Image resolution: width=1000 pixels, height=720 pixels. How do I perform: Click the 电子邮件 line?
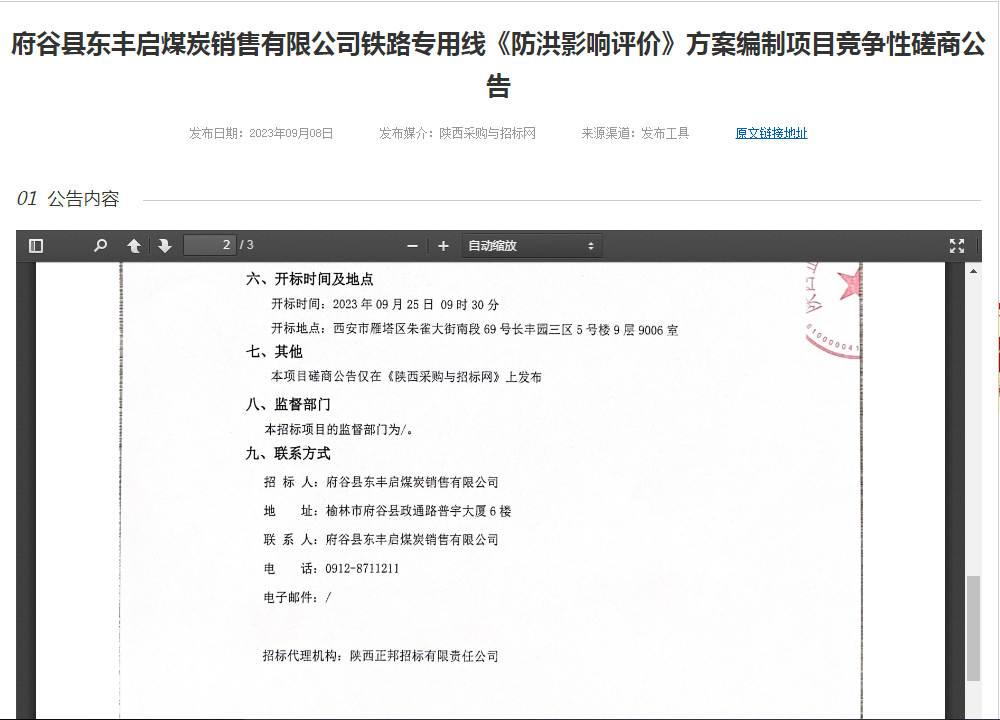coord(297,597)
